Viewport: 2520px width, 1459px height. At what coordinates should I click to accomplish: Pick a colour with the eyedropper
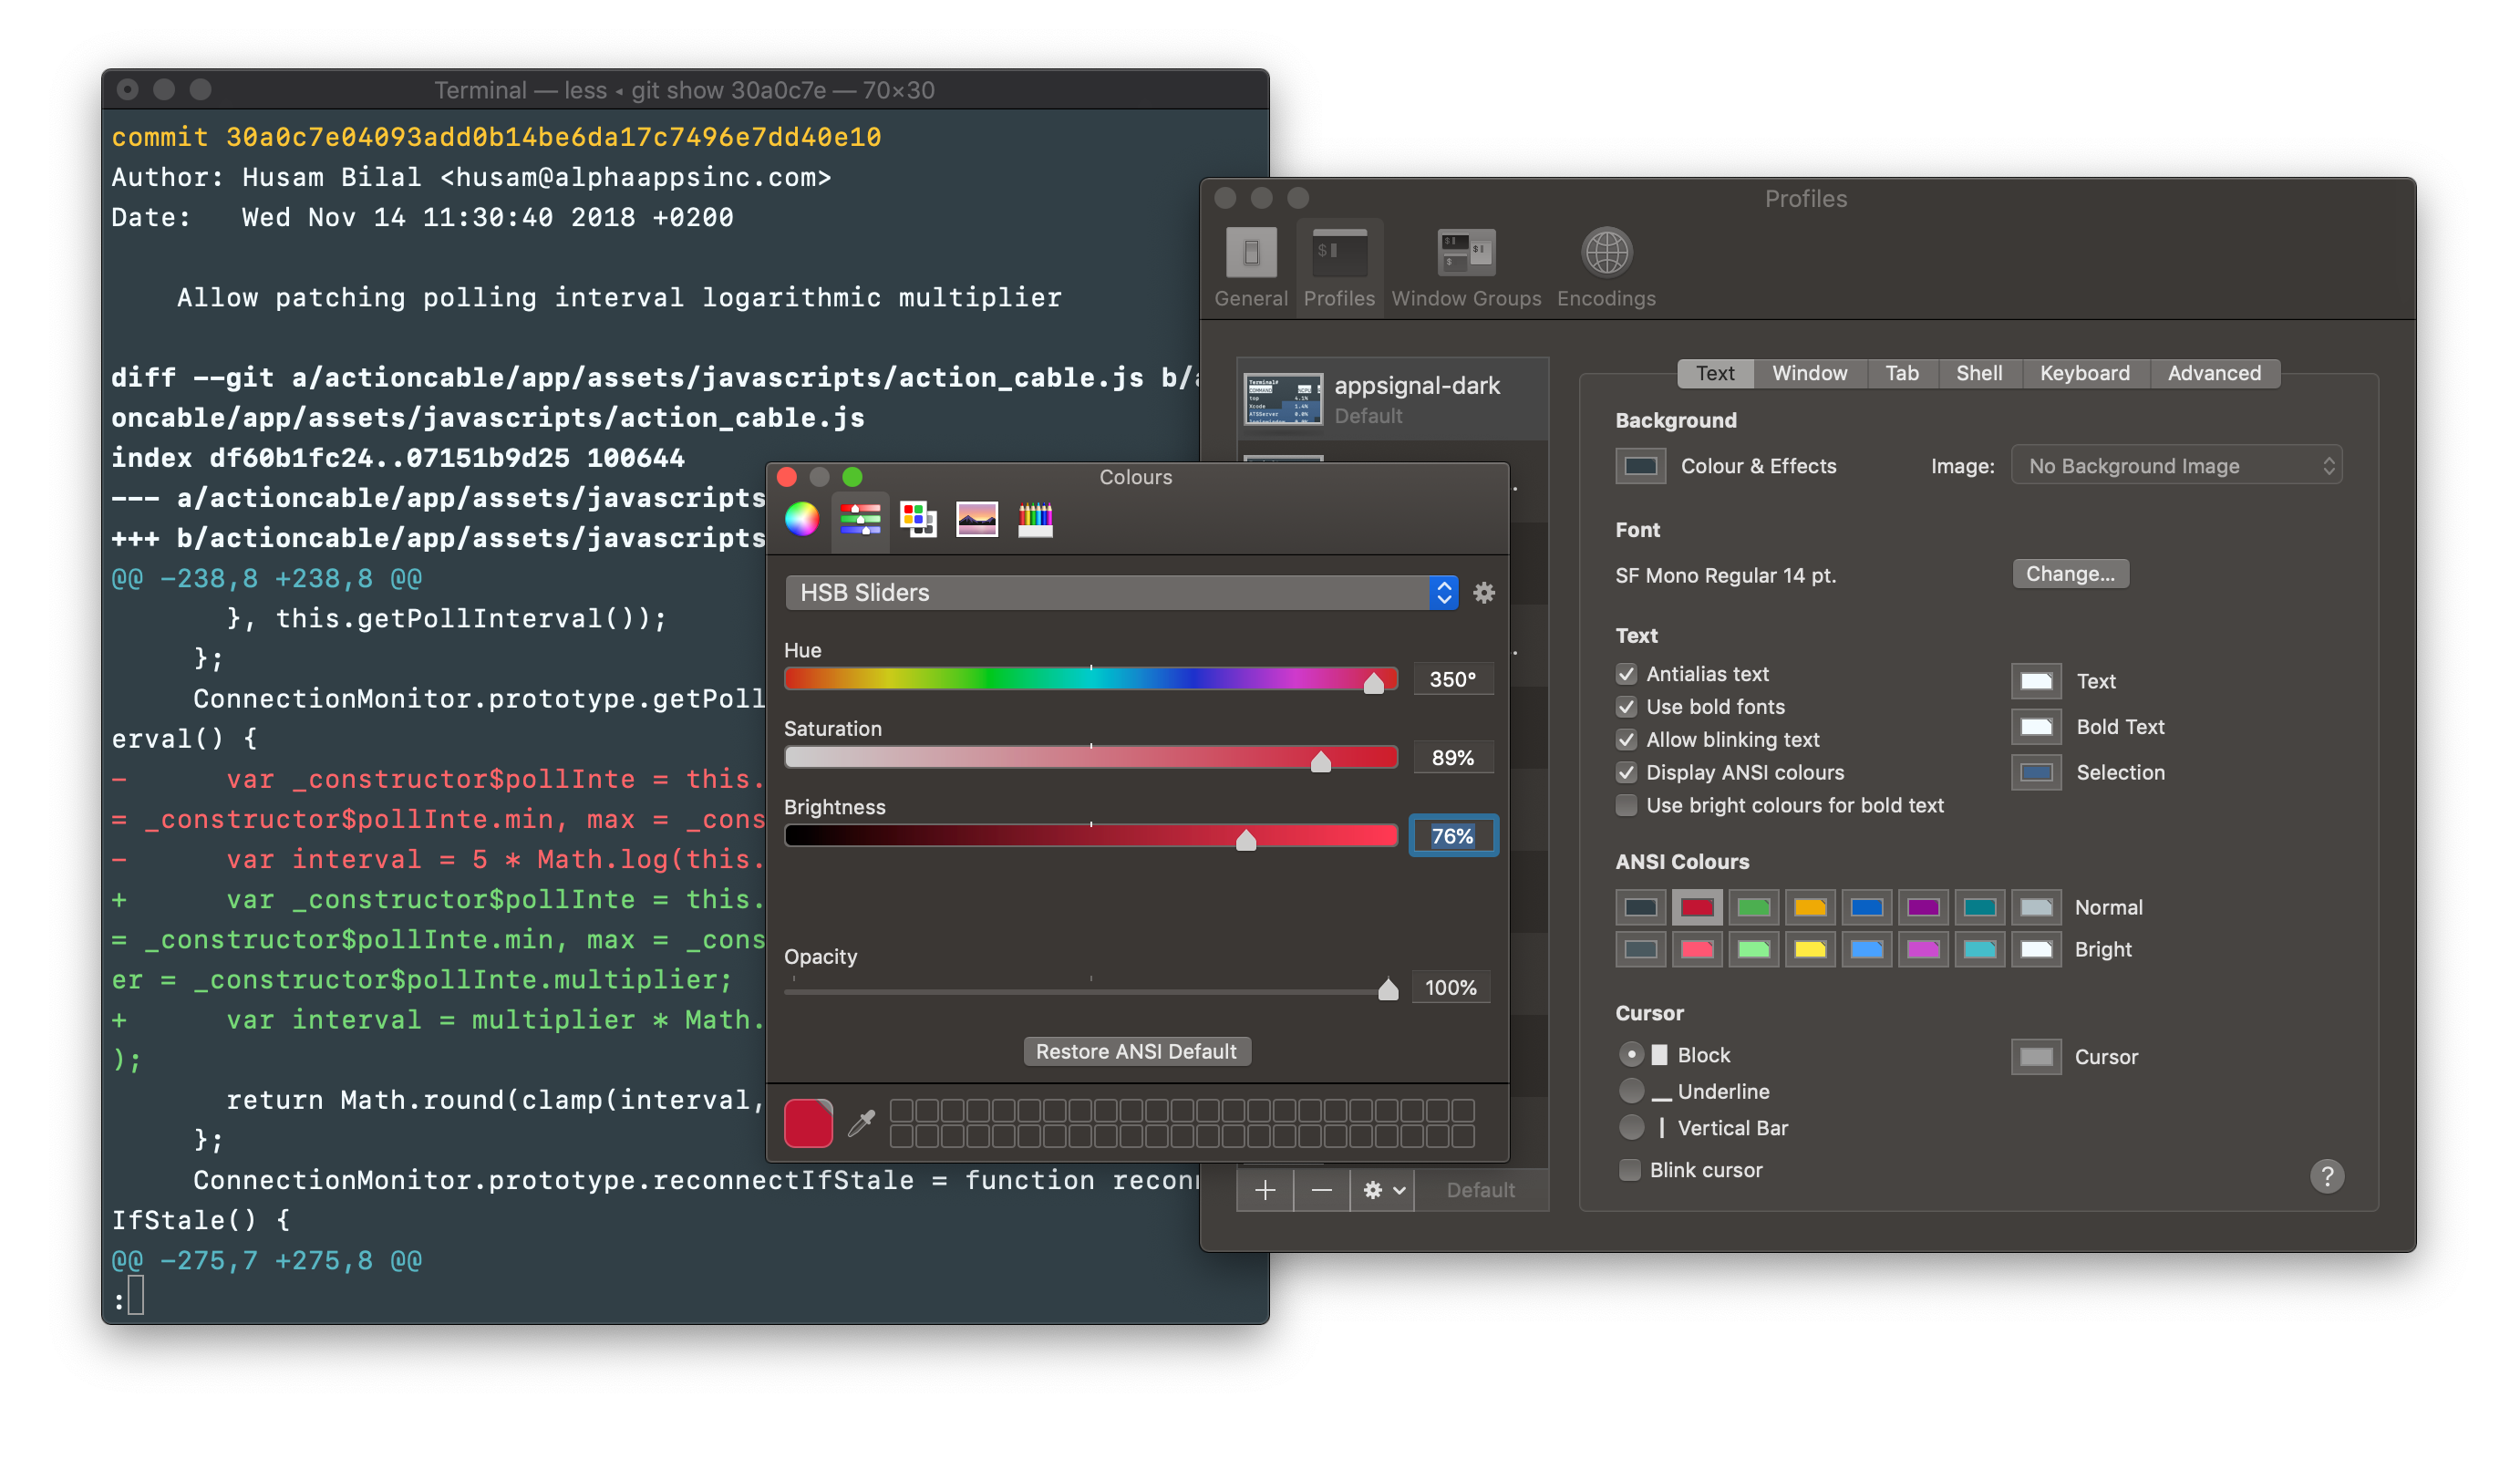[x=862, y=1122]
